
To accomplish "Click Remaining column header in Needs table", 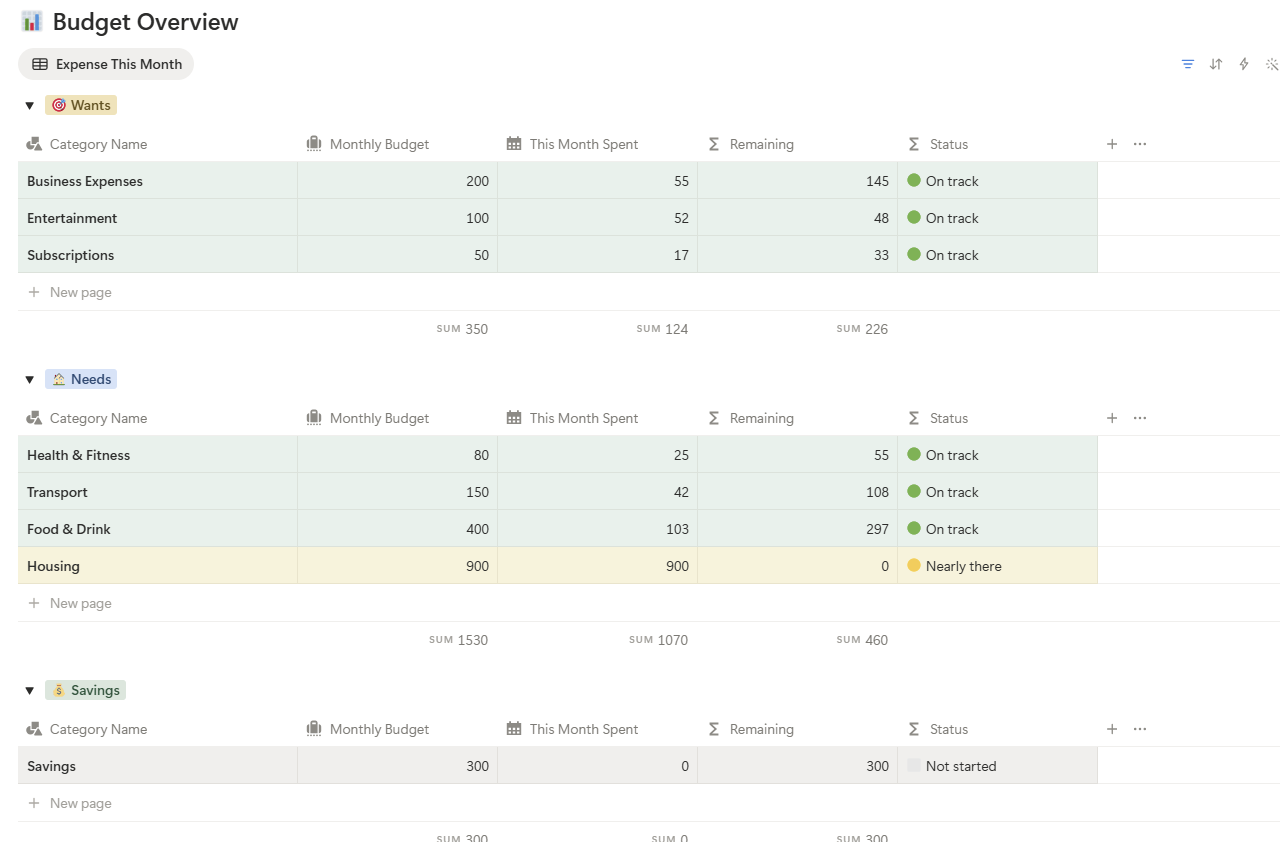I will click(x=798, y=418).
